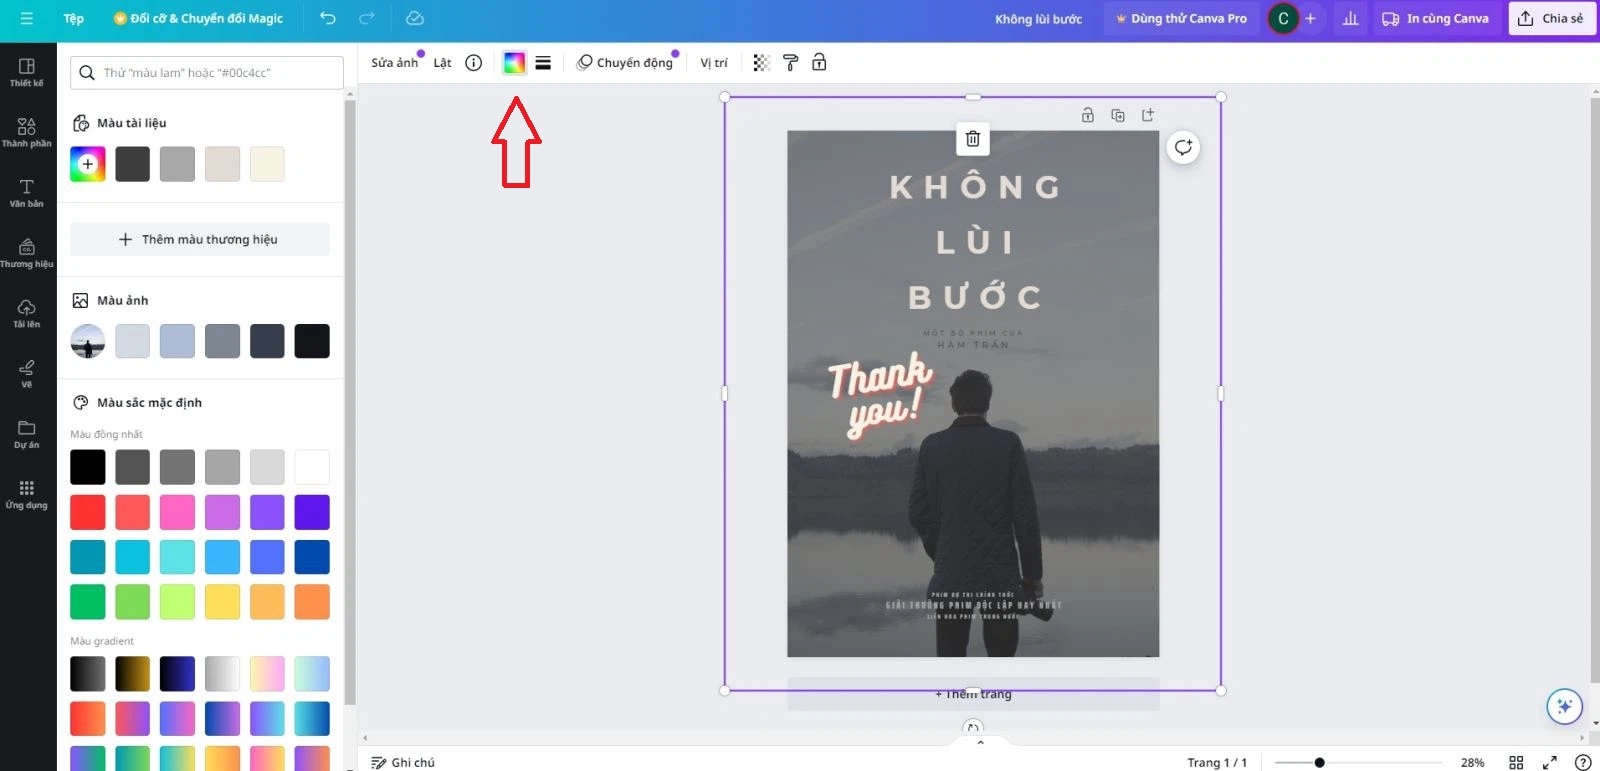Open the C account avatar
This screenshot has height=771, width=1600.
1283,18
